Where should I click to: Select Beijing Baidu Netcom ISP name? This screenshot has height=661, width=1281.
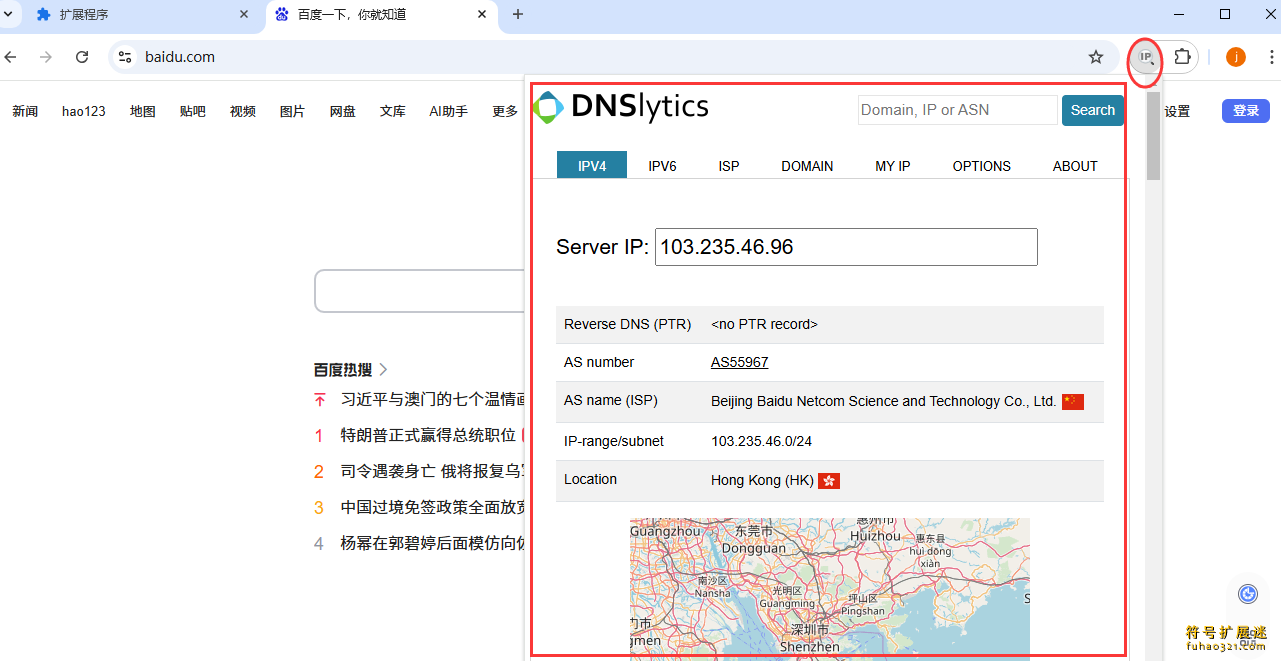click(883, 401)
